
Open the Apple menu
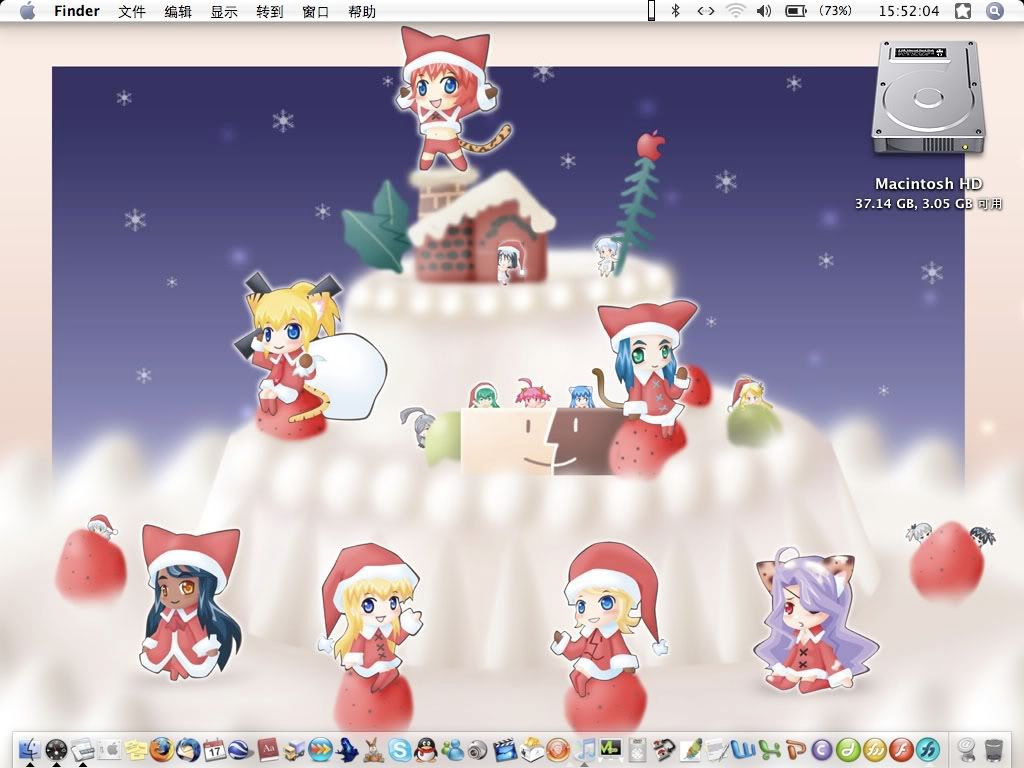27,11
